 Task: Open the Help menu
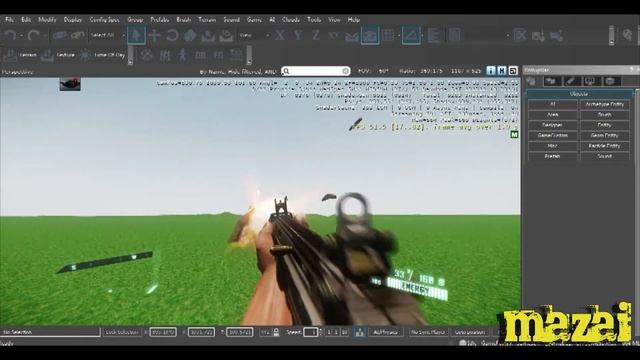(353, 20)
